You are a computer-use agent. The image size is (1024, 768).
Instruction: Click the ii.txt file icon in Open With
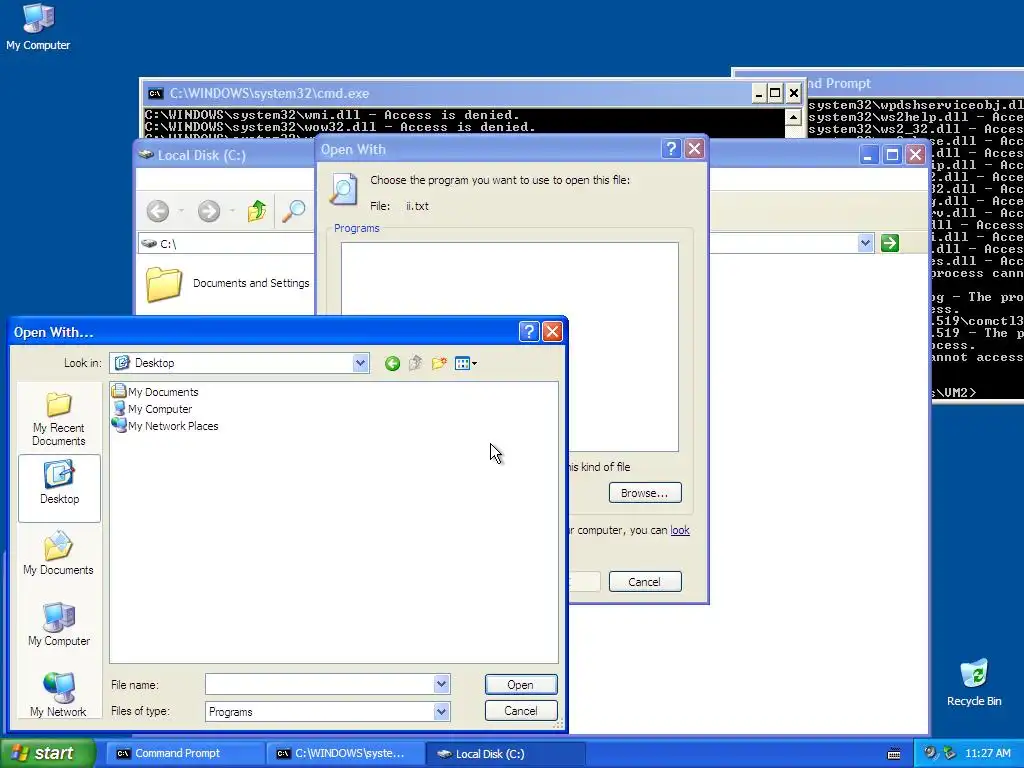pyautogui.click(x=343, y=190)
